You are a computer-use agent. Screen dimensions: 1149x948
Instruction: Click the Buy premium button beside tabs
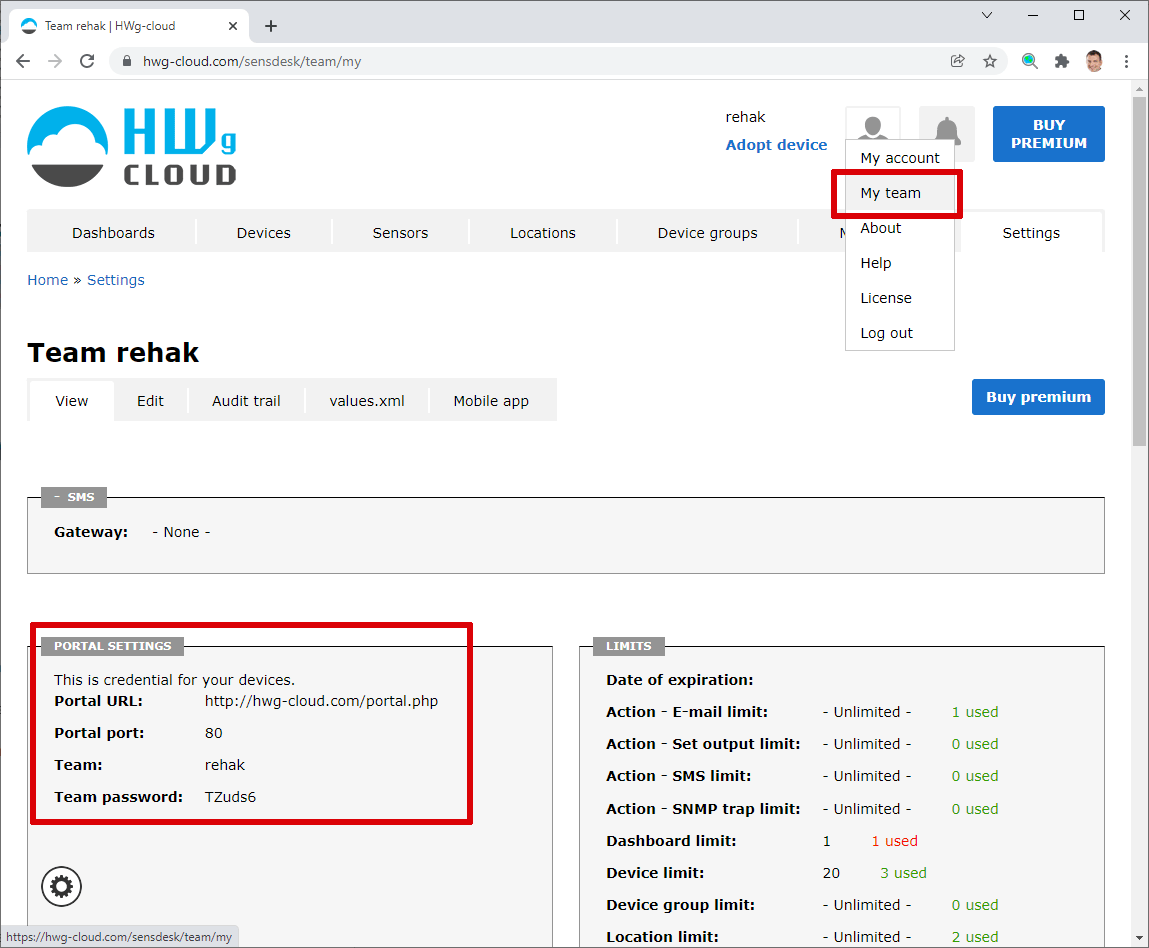[1038, 397]
